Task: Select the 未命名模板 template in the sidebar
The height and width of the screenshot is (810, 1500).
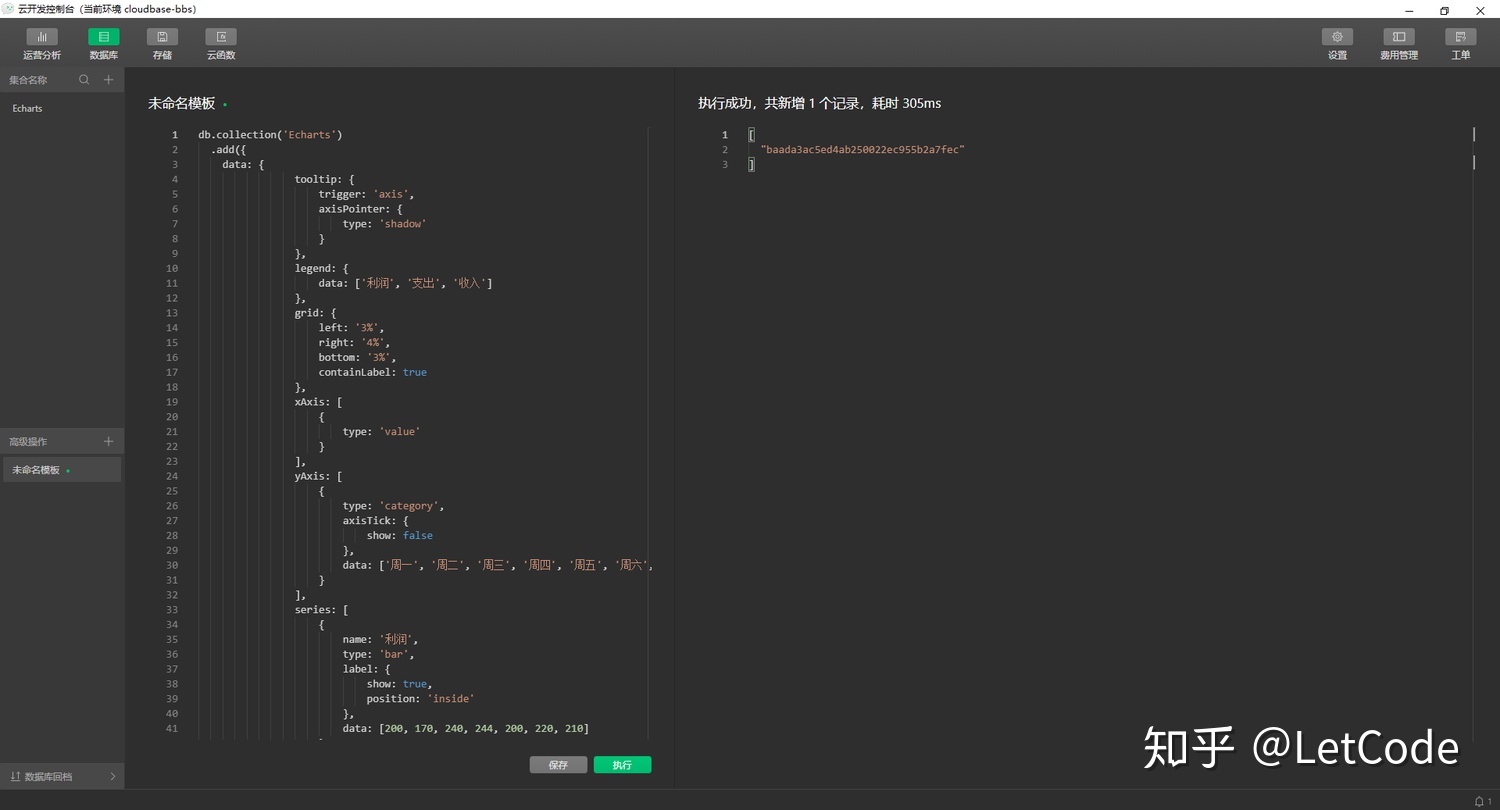Action: pyautogui.click(x=62, y=470)
